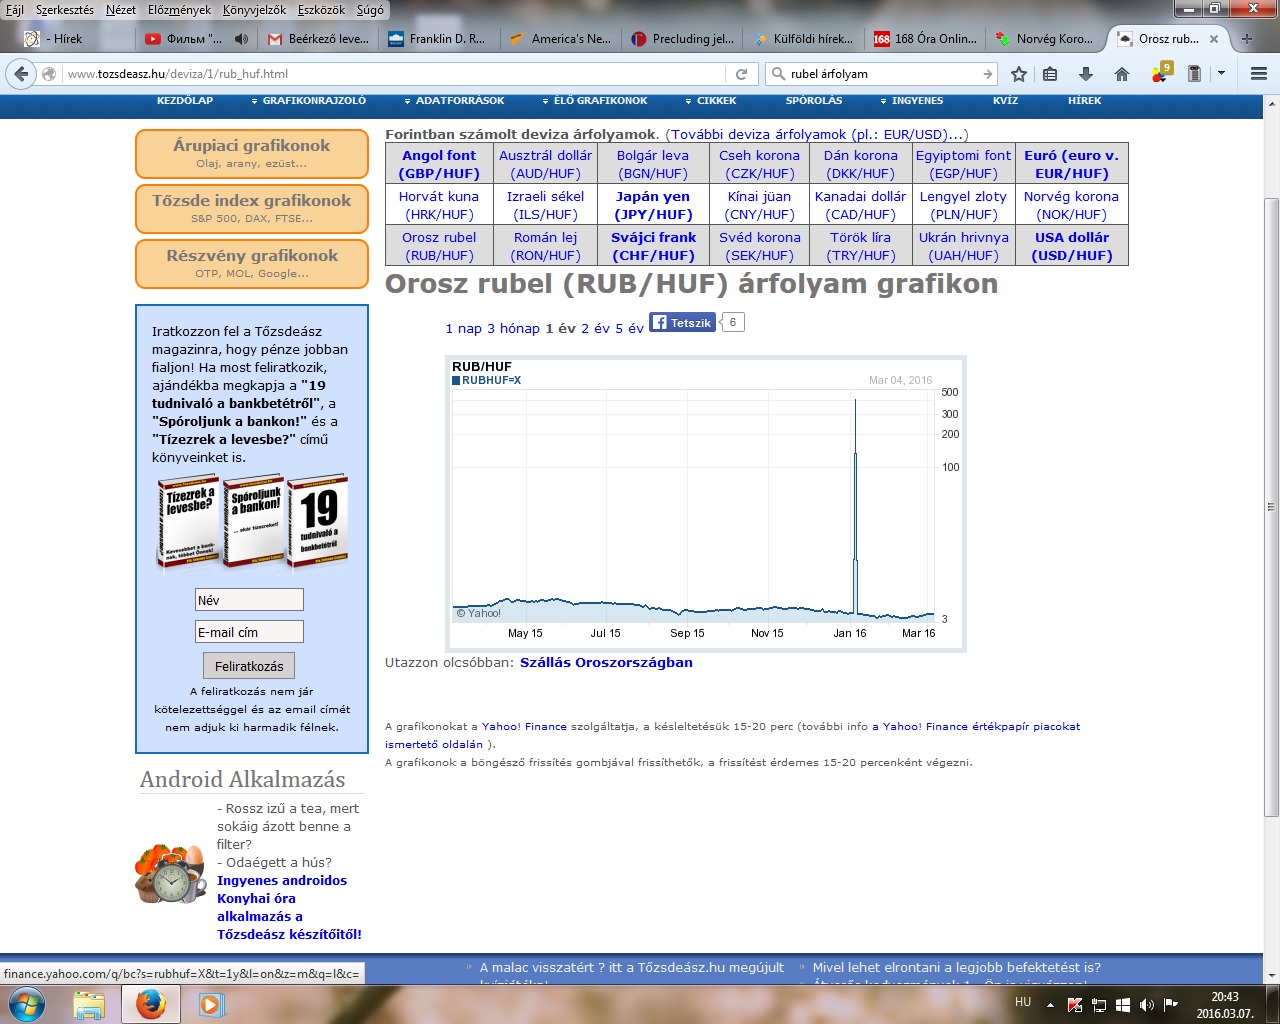This screenshot has height=1024, width=1280.
Task: Open the bookmarks list icon
Action: [1050, 74]
